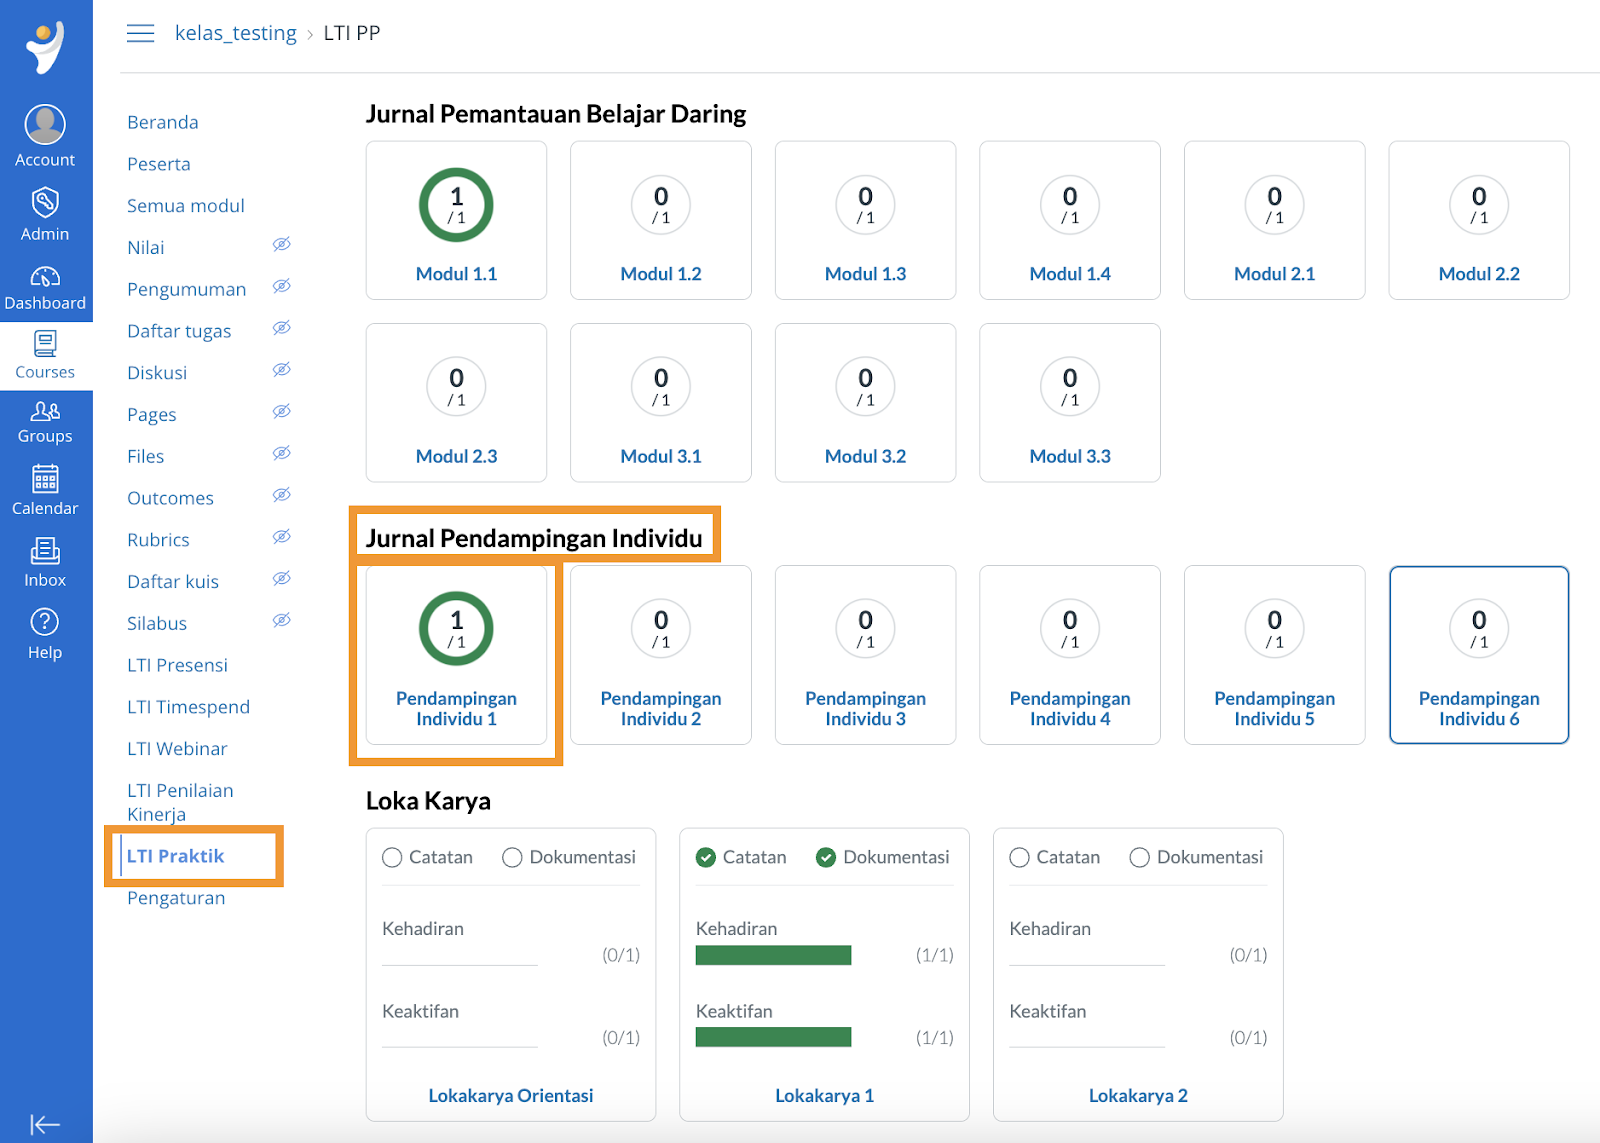The height and width of the screenshot is (1143, 1600).
Task: Open Pendampingan Individu 5 link
Action: (1274, 708)
